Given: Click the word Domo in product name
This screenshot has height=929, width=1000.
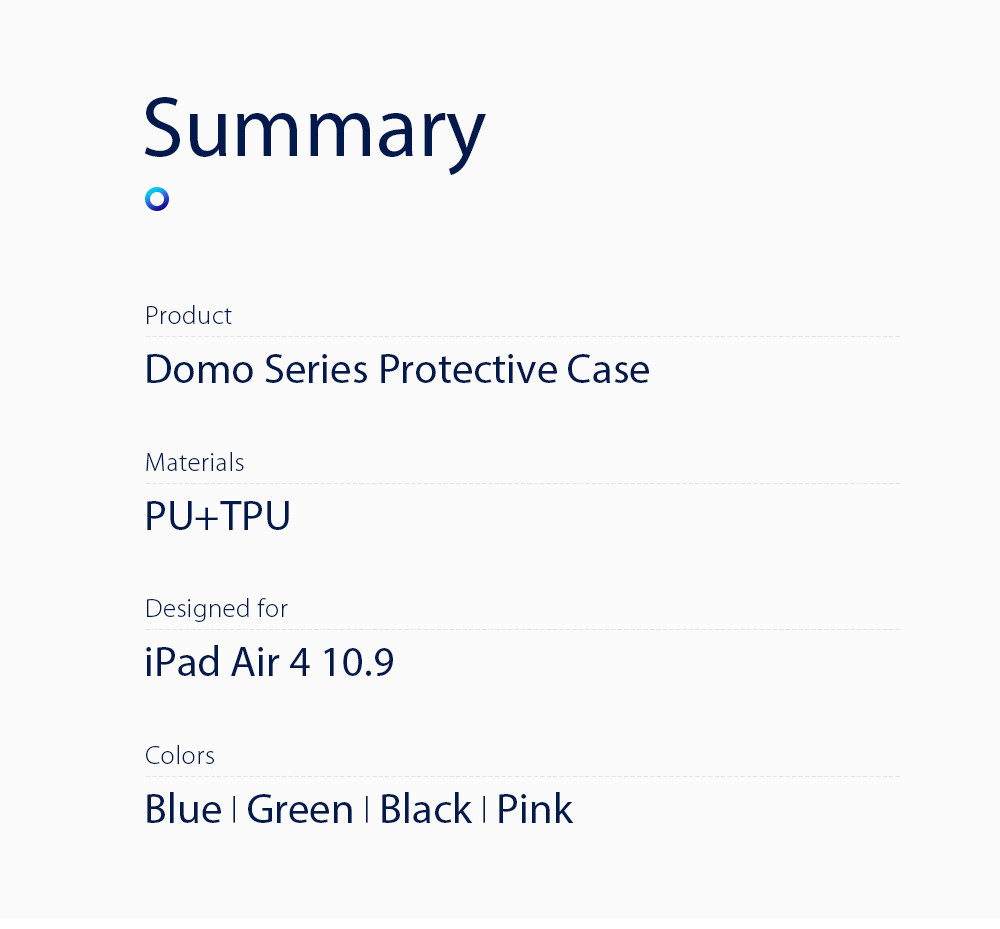Looking at the screenshot, I should pyautogui.click(x=199, y=370).
